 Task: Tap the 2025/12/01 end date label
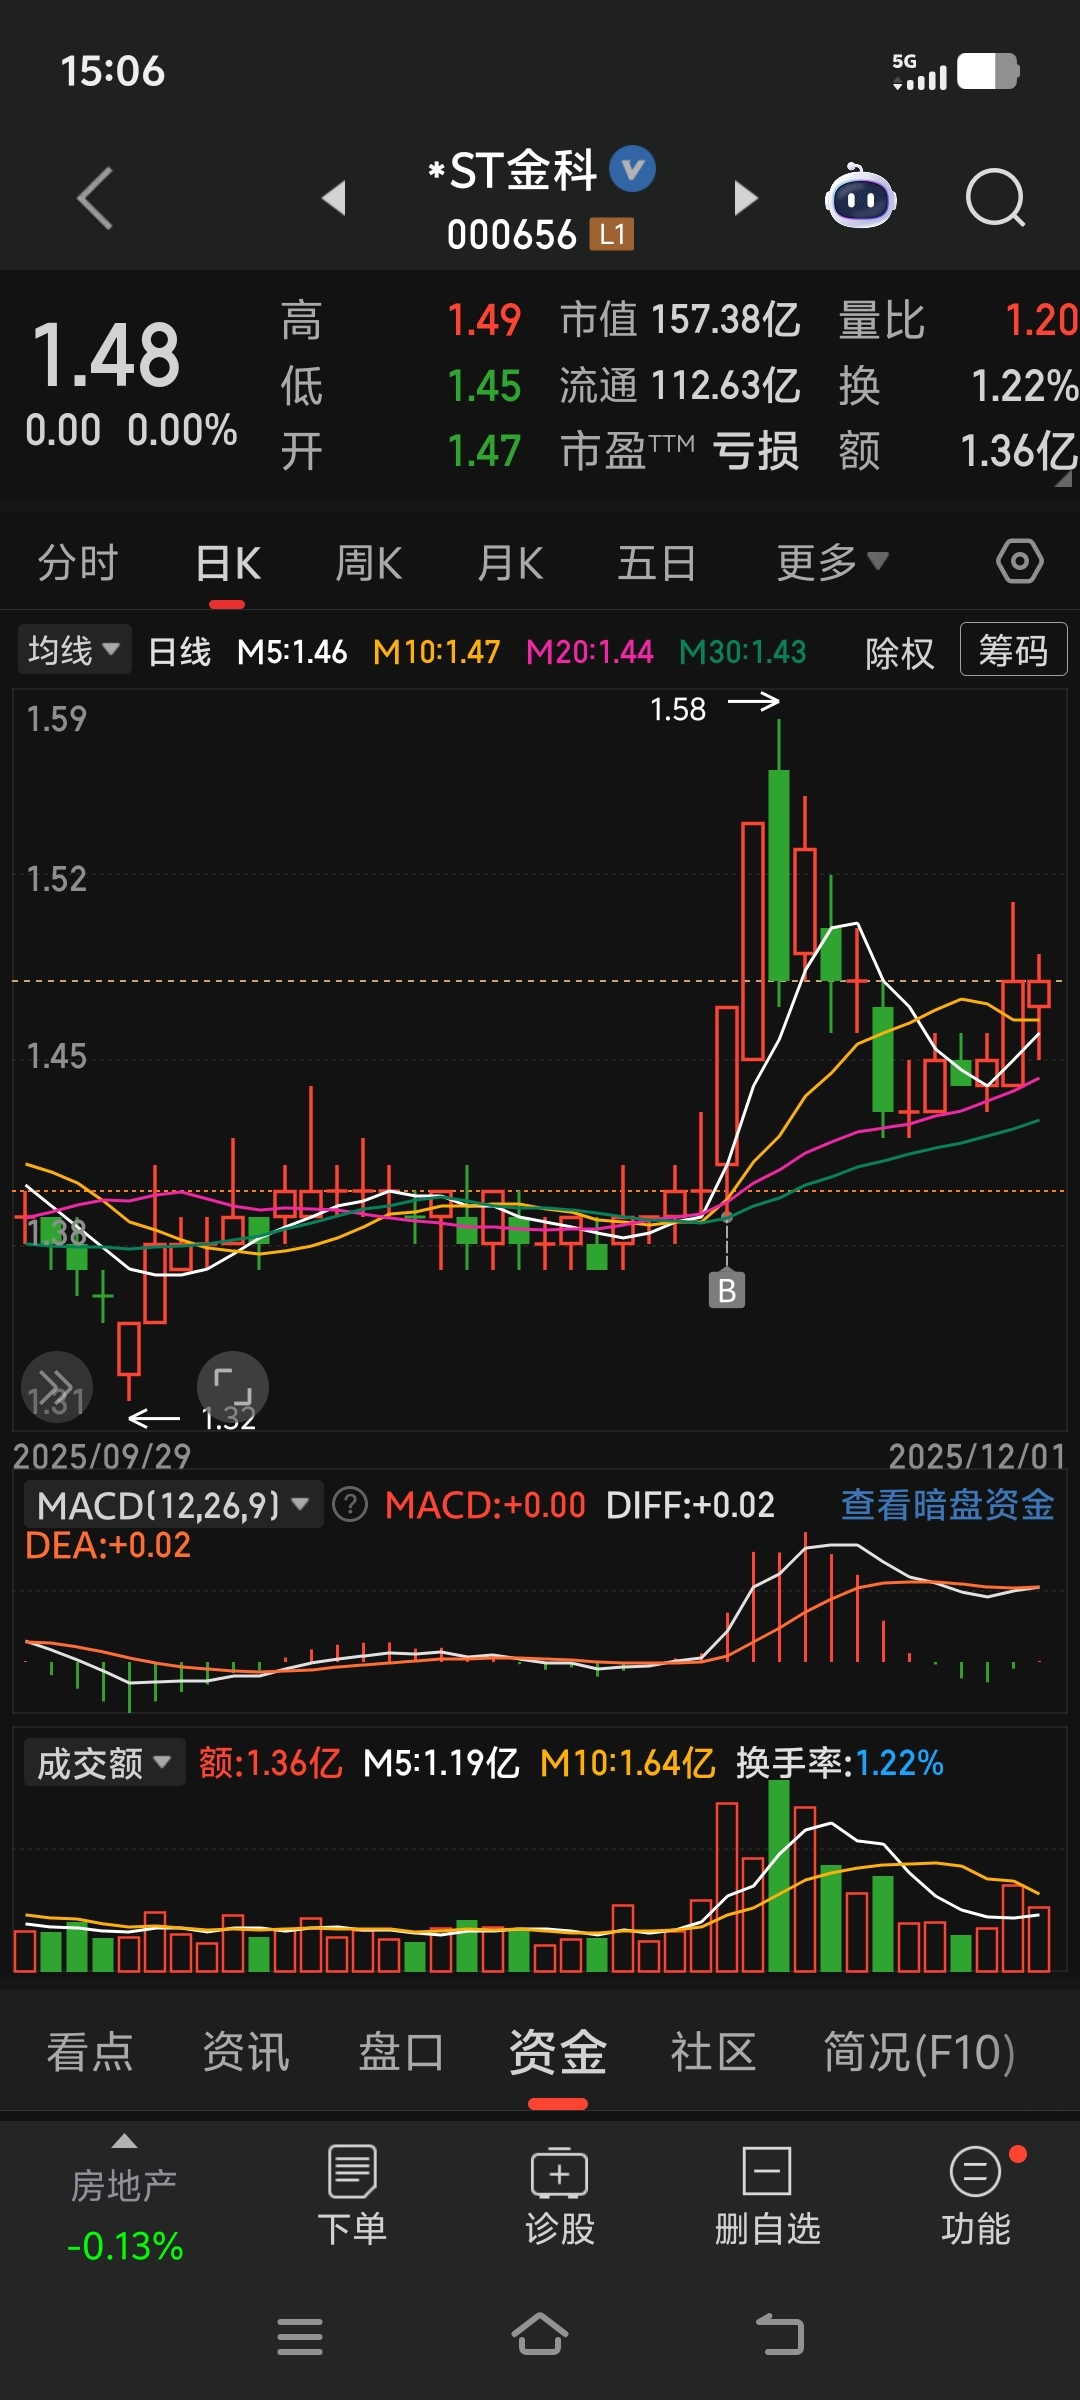977,1456
